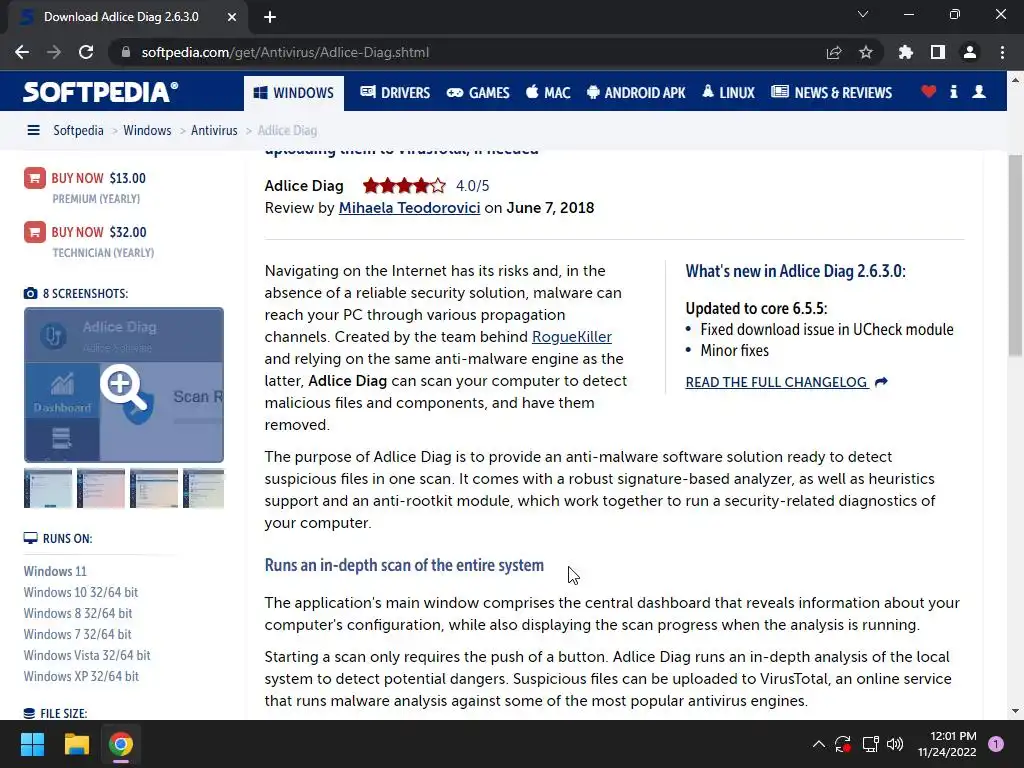1024x768 pixels.
Task: Click the Chrome taskbar icon
Action: [x=121, y=744]
